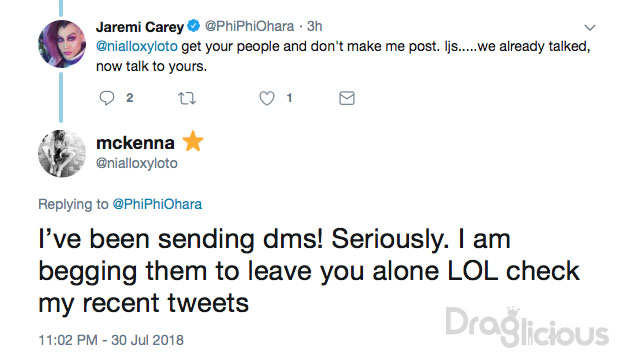Click the reply count number 2

point(129,98)
